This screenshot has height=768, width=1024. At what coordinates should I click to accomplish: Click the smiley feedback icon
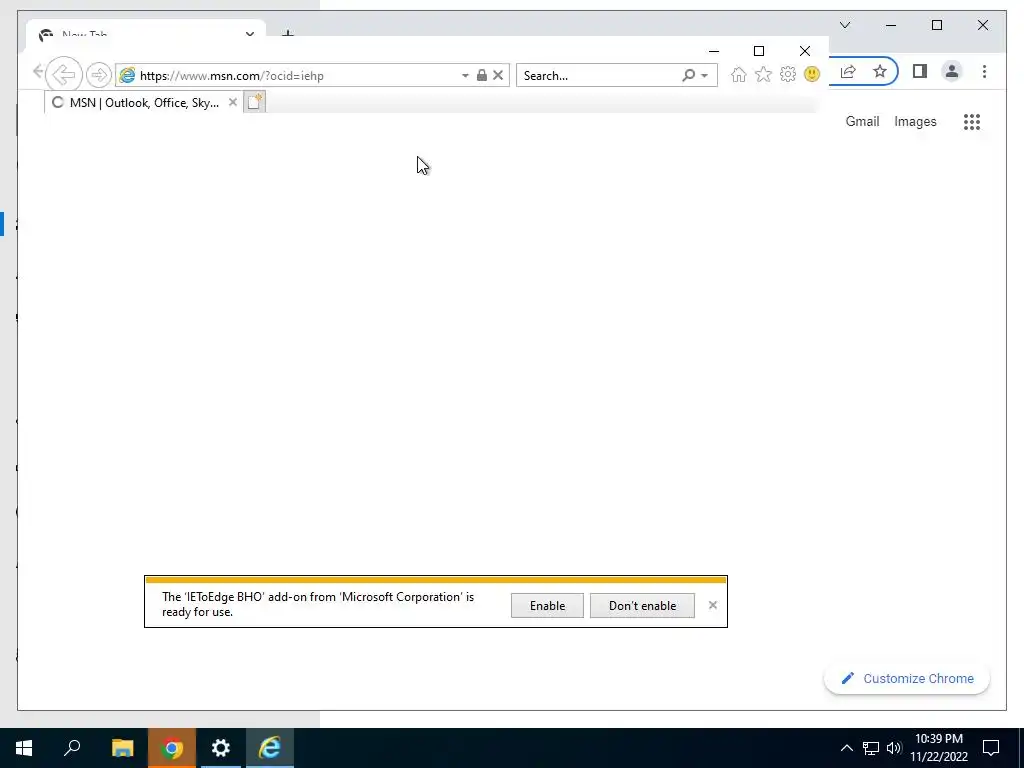(x=812, y=74)
